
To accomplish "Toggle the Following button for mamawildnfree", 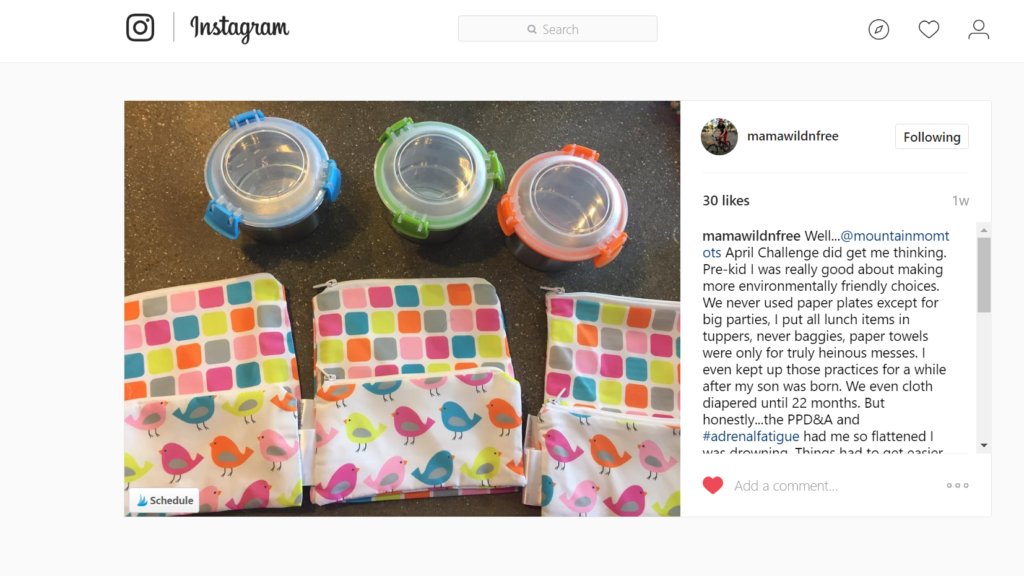I will [931, 136].
